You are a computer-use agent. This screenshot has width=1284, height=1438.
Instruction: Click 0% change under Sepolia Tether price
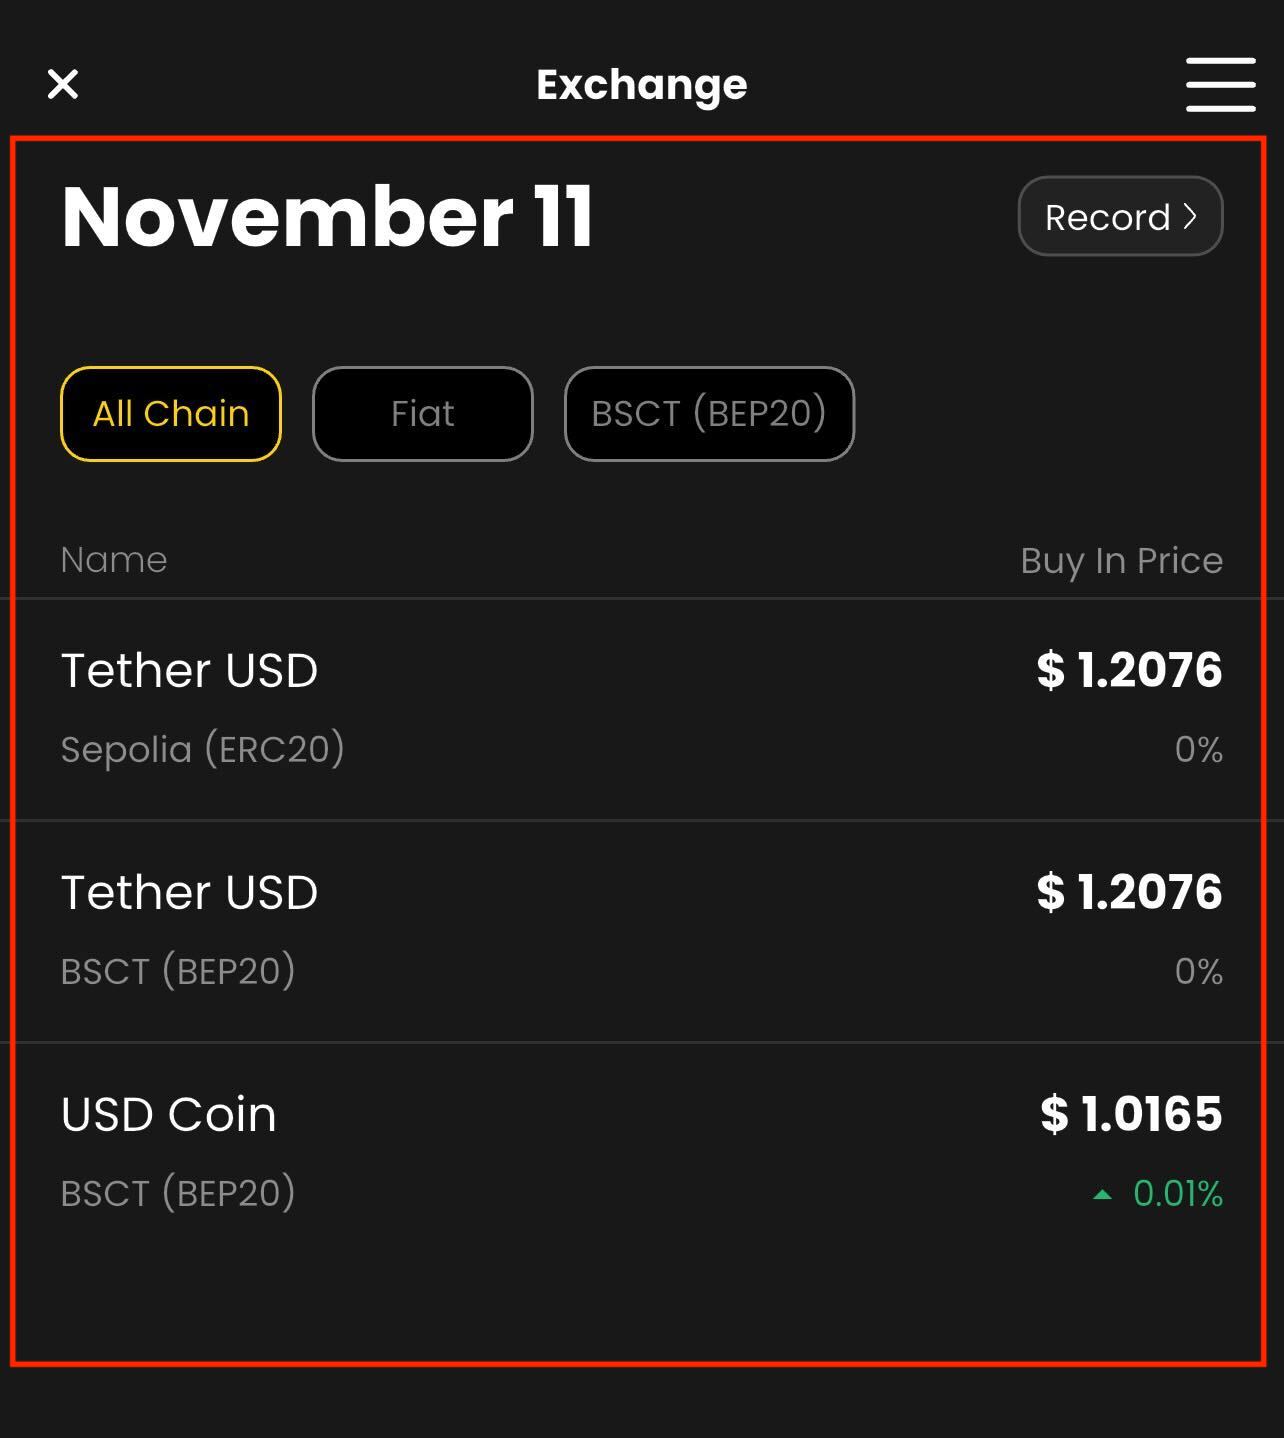pos(1198,750)
